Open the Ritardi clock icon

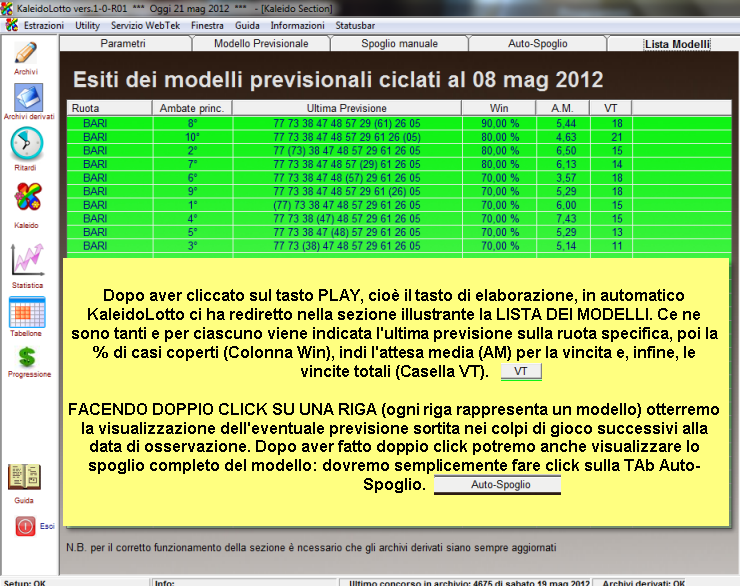27,144
